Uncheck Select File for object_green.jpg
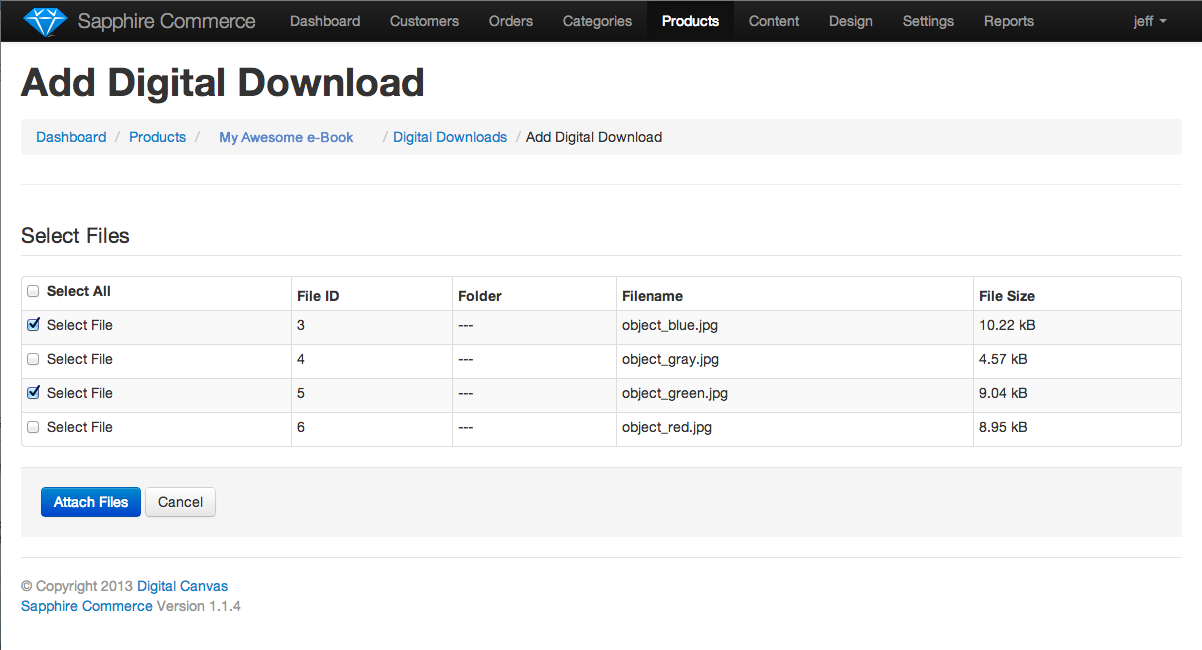 (33, 393)
